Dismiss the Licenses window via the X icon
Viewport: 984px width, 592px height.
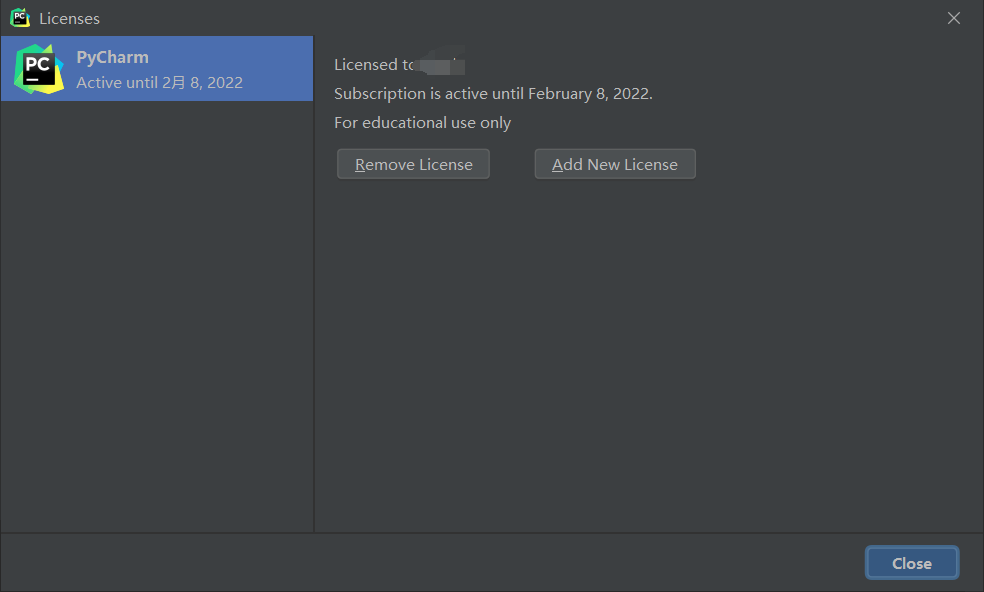click(953, 18)
